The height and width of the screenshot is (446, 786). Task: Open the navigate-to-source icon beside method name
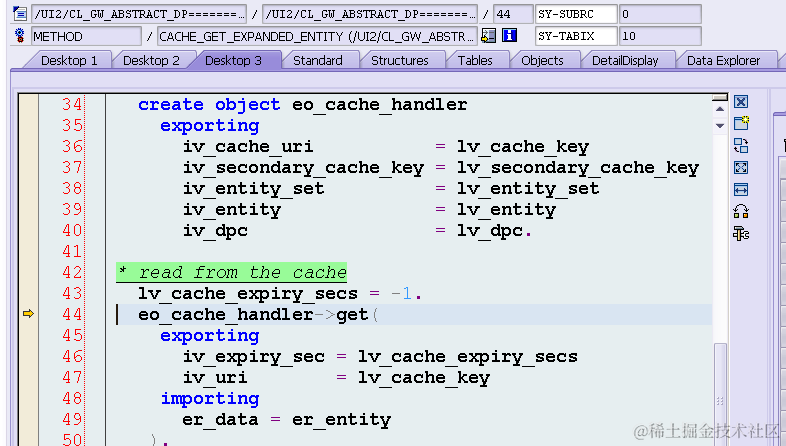point(488,36)
